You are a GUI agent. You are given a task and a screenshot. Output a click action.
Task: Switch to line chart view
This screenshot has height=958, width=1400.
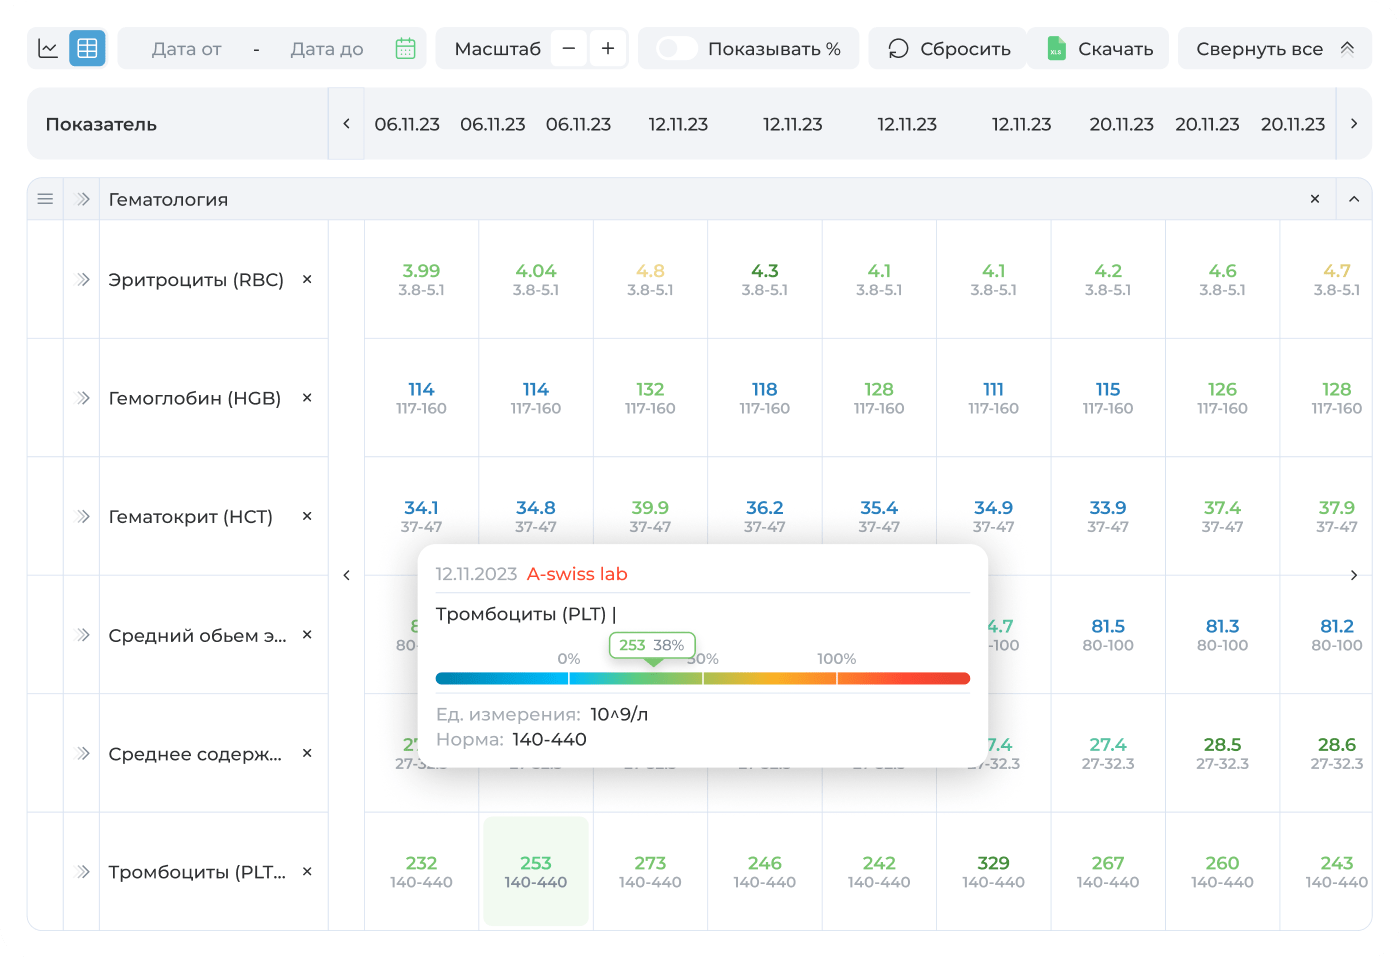pos(48,48)
